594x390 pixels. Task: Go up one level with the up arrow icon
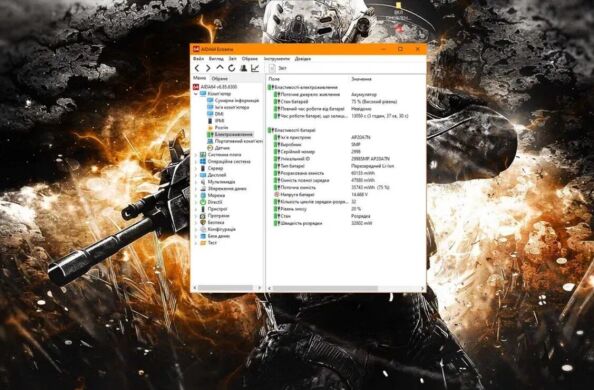point(220,67)
